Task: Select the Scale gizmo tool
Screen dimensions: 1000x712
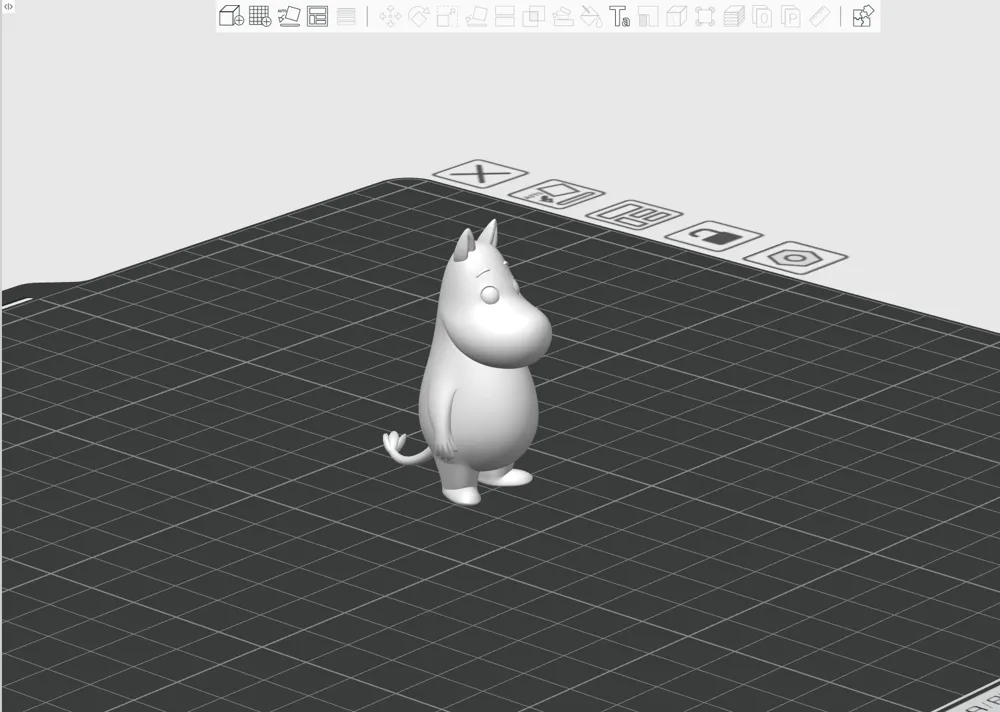Action: pos(447,16)
